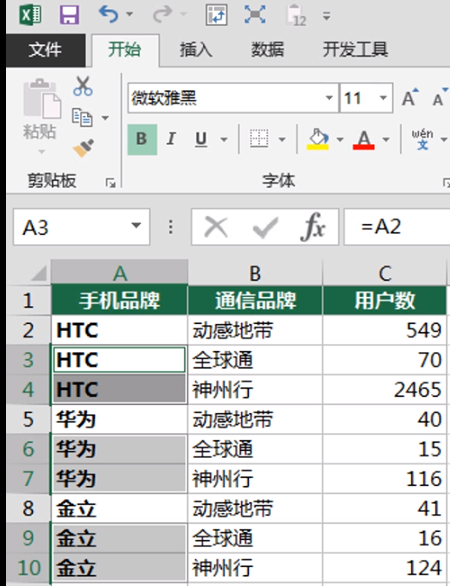Select cell with value 116

coord(385,479)
